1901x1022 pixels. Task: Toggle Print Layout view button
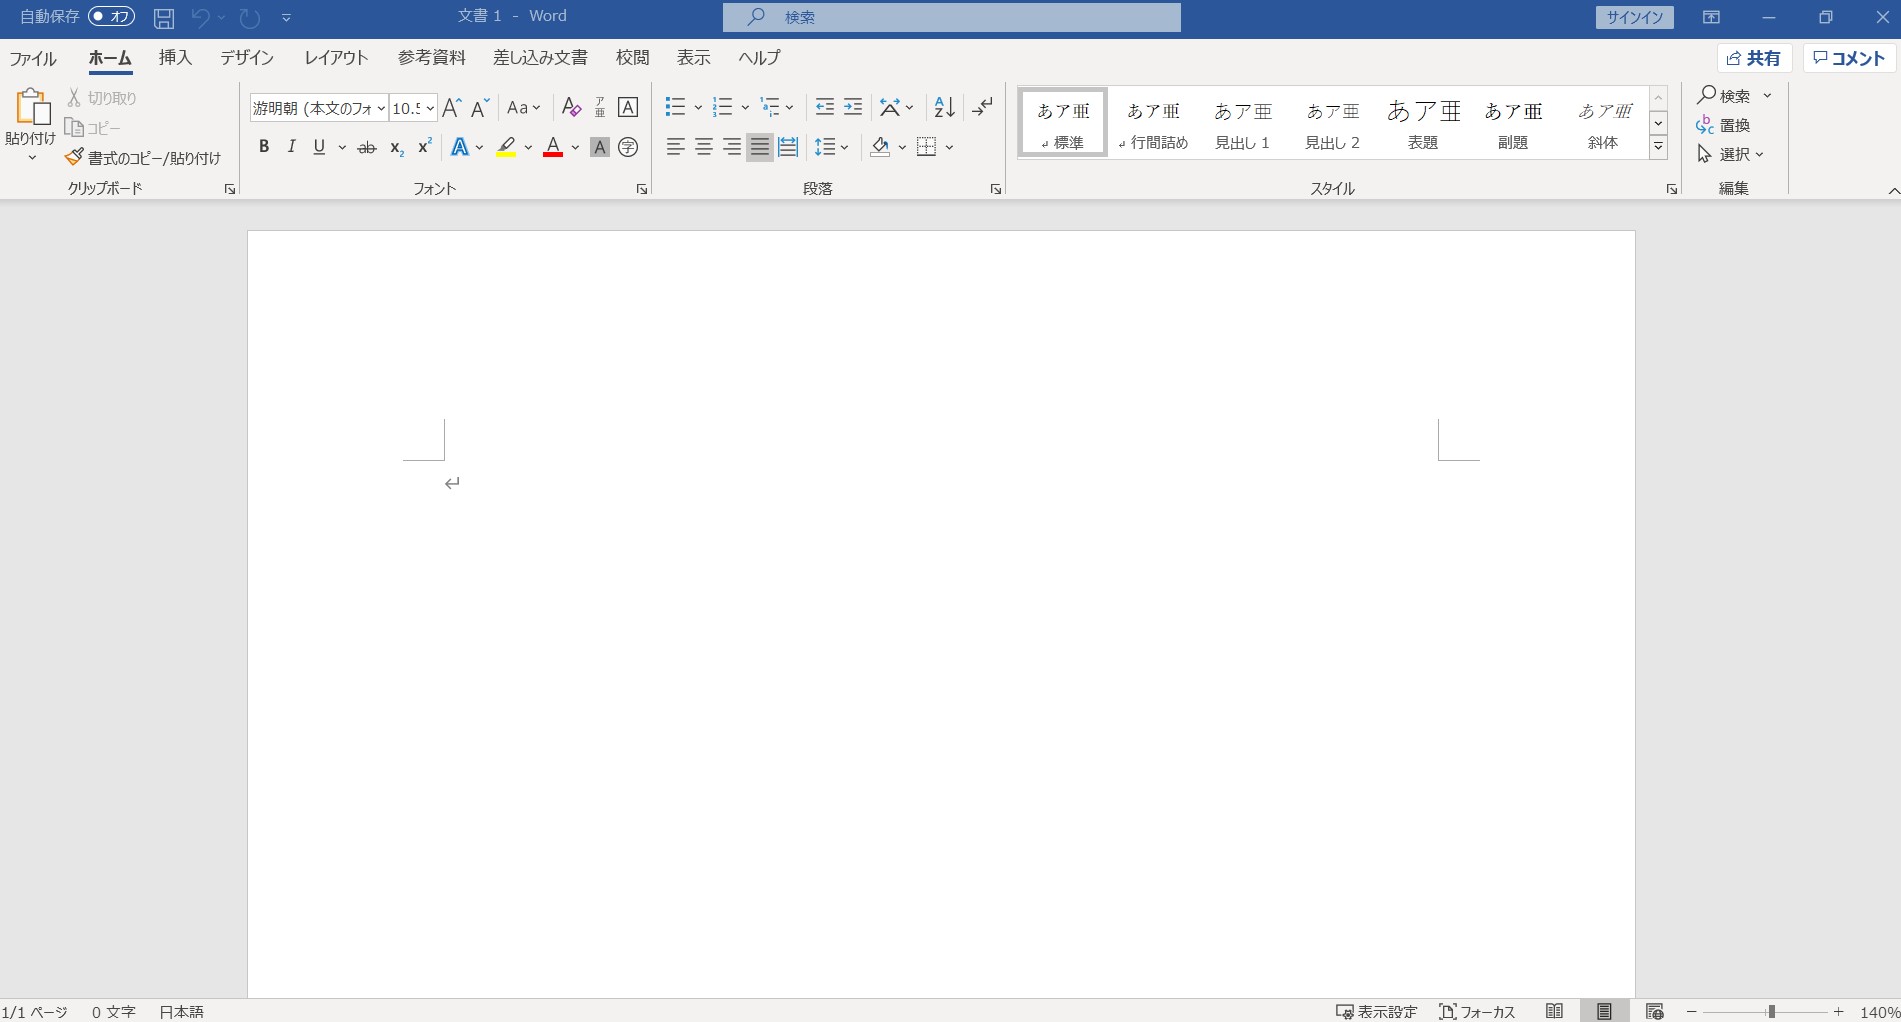click(x=1604, y=1011)
